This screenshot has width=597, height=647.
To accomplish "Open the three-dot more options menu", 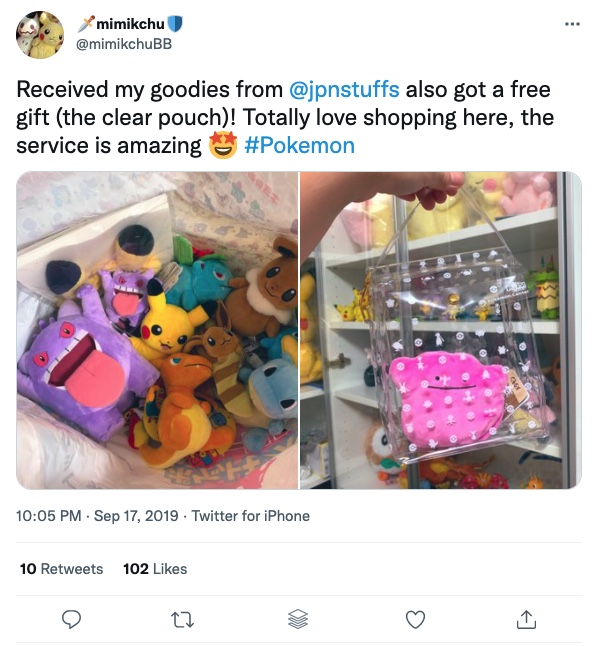I will (x=572, y=24).
